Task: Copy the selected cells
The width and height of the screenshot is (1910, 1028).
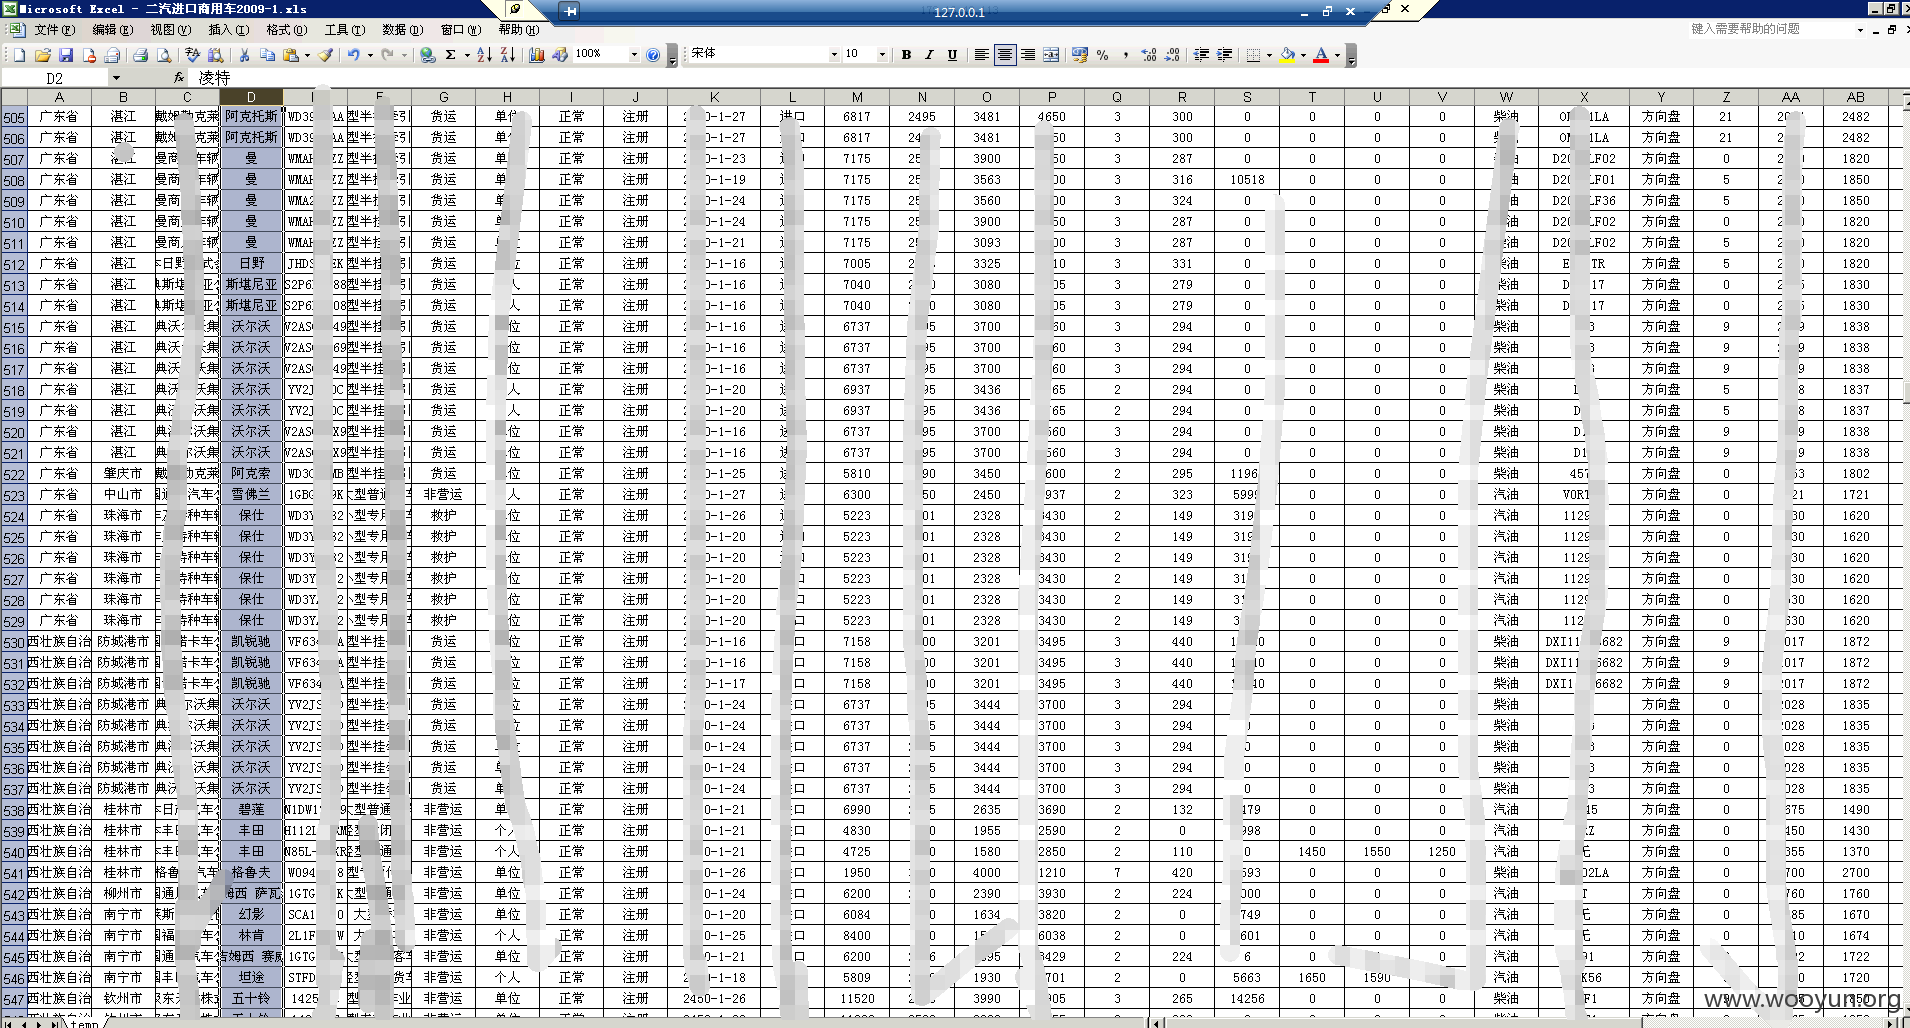Action: tap(266, 55)
